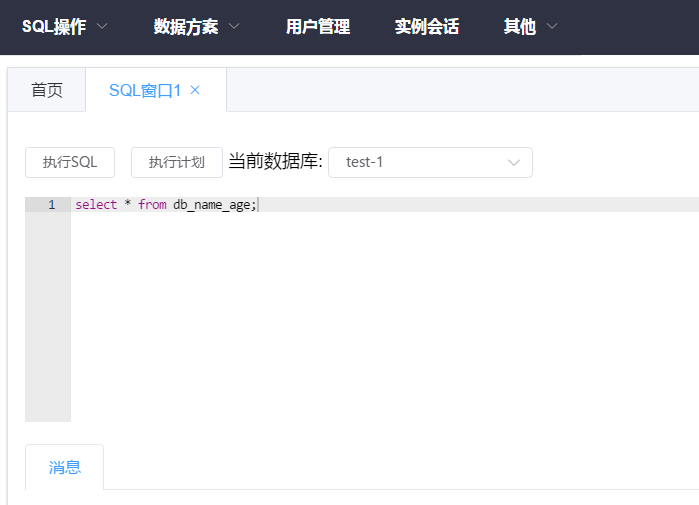Click the 执行SQL button
This screenshot has width=699, height=505.
70,162
